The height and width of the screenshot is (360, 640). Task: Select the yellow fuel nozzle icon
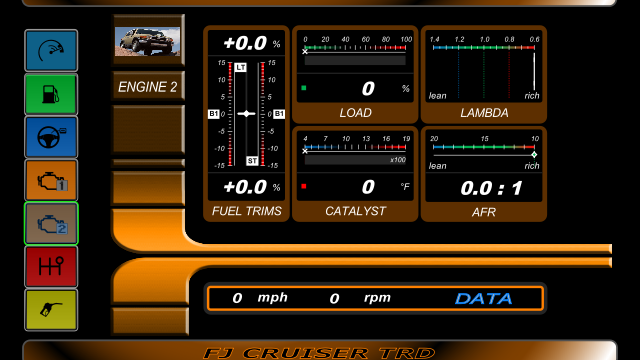click(51, 310)
